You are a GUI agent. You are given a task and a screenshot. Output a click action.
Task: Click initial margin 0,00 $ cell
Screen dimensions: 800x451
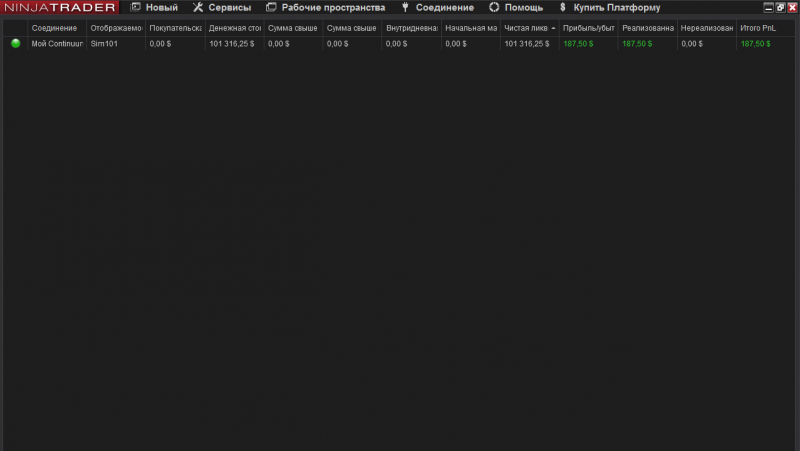[x=470, y=44]
